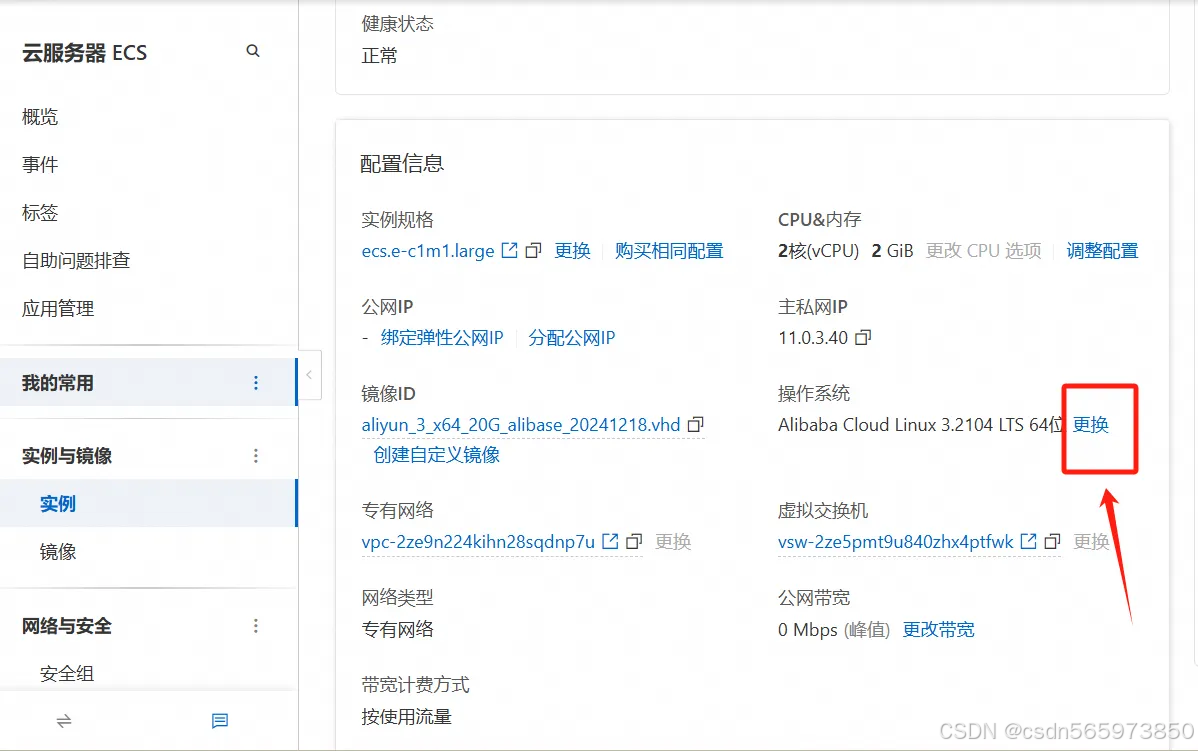Click the 0 Mbps (峰值) bandwidth value
Image resolution: width=1198 pixels, height=751 pixels.
click(834, 630)
